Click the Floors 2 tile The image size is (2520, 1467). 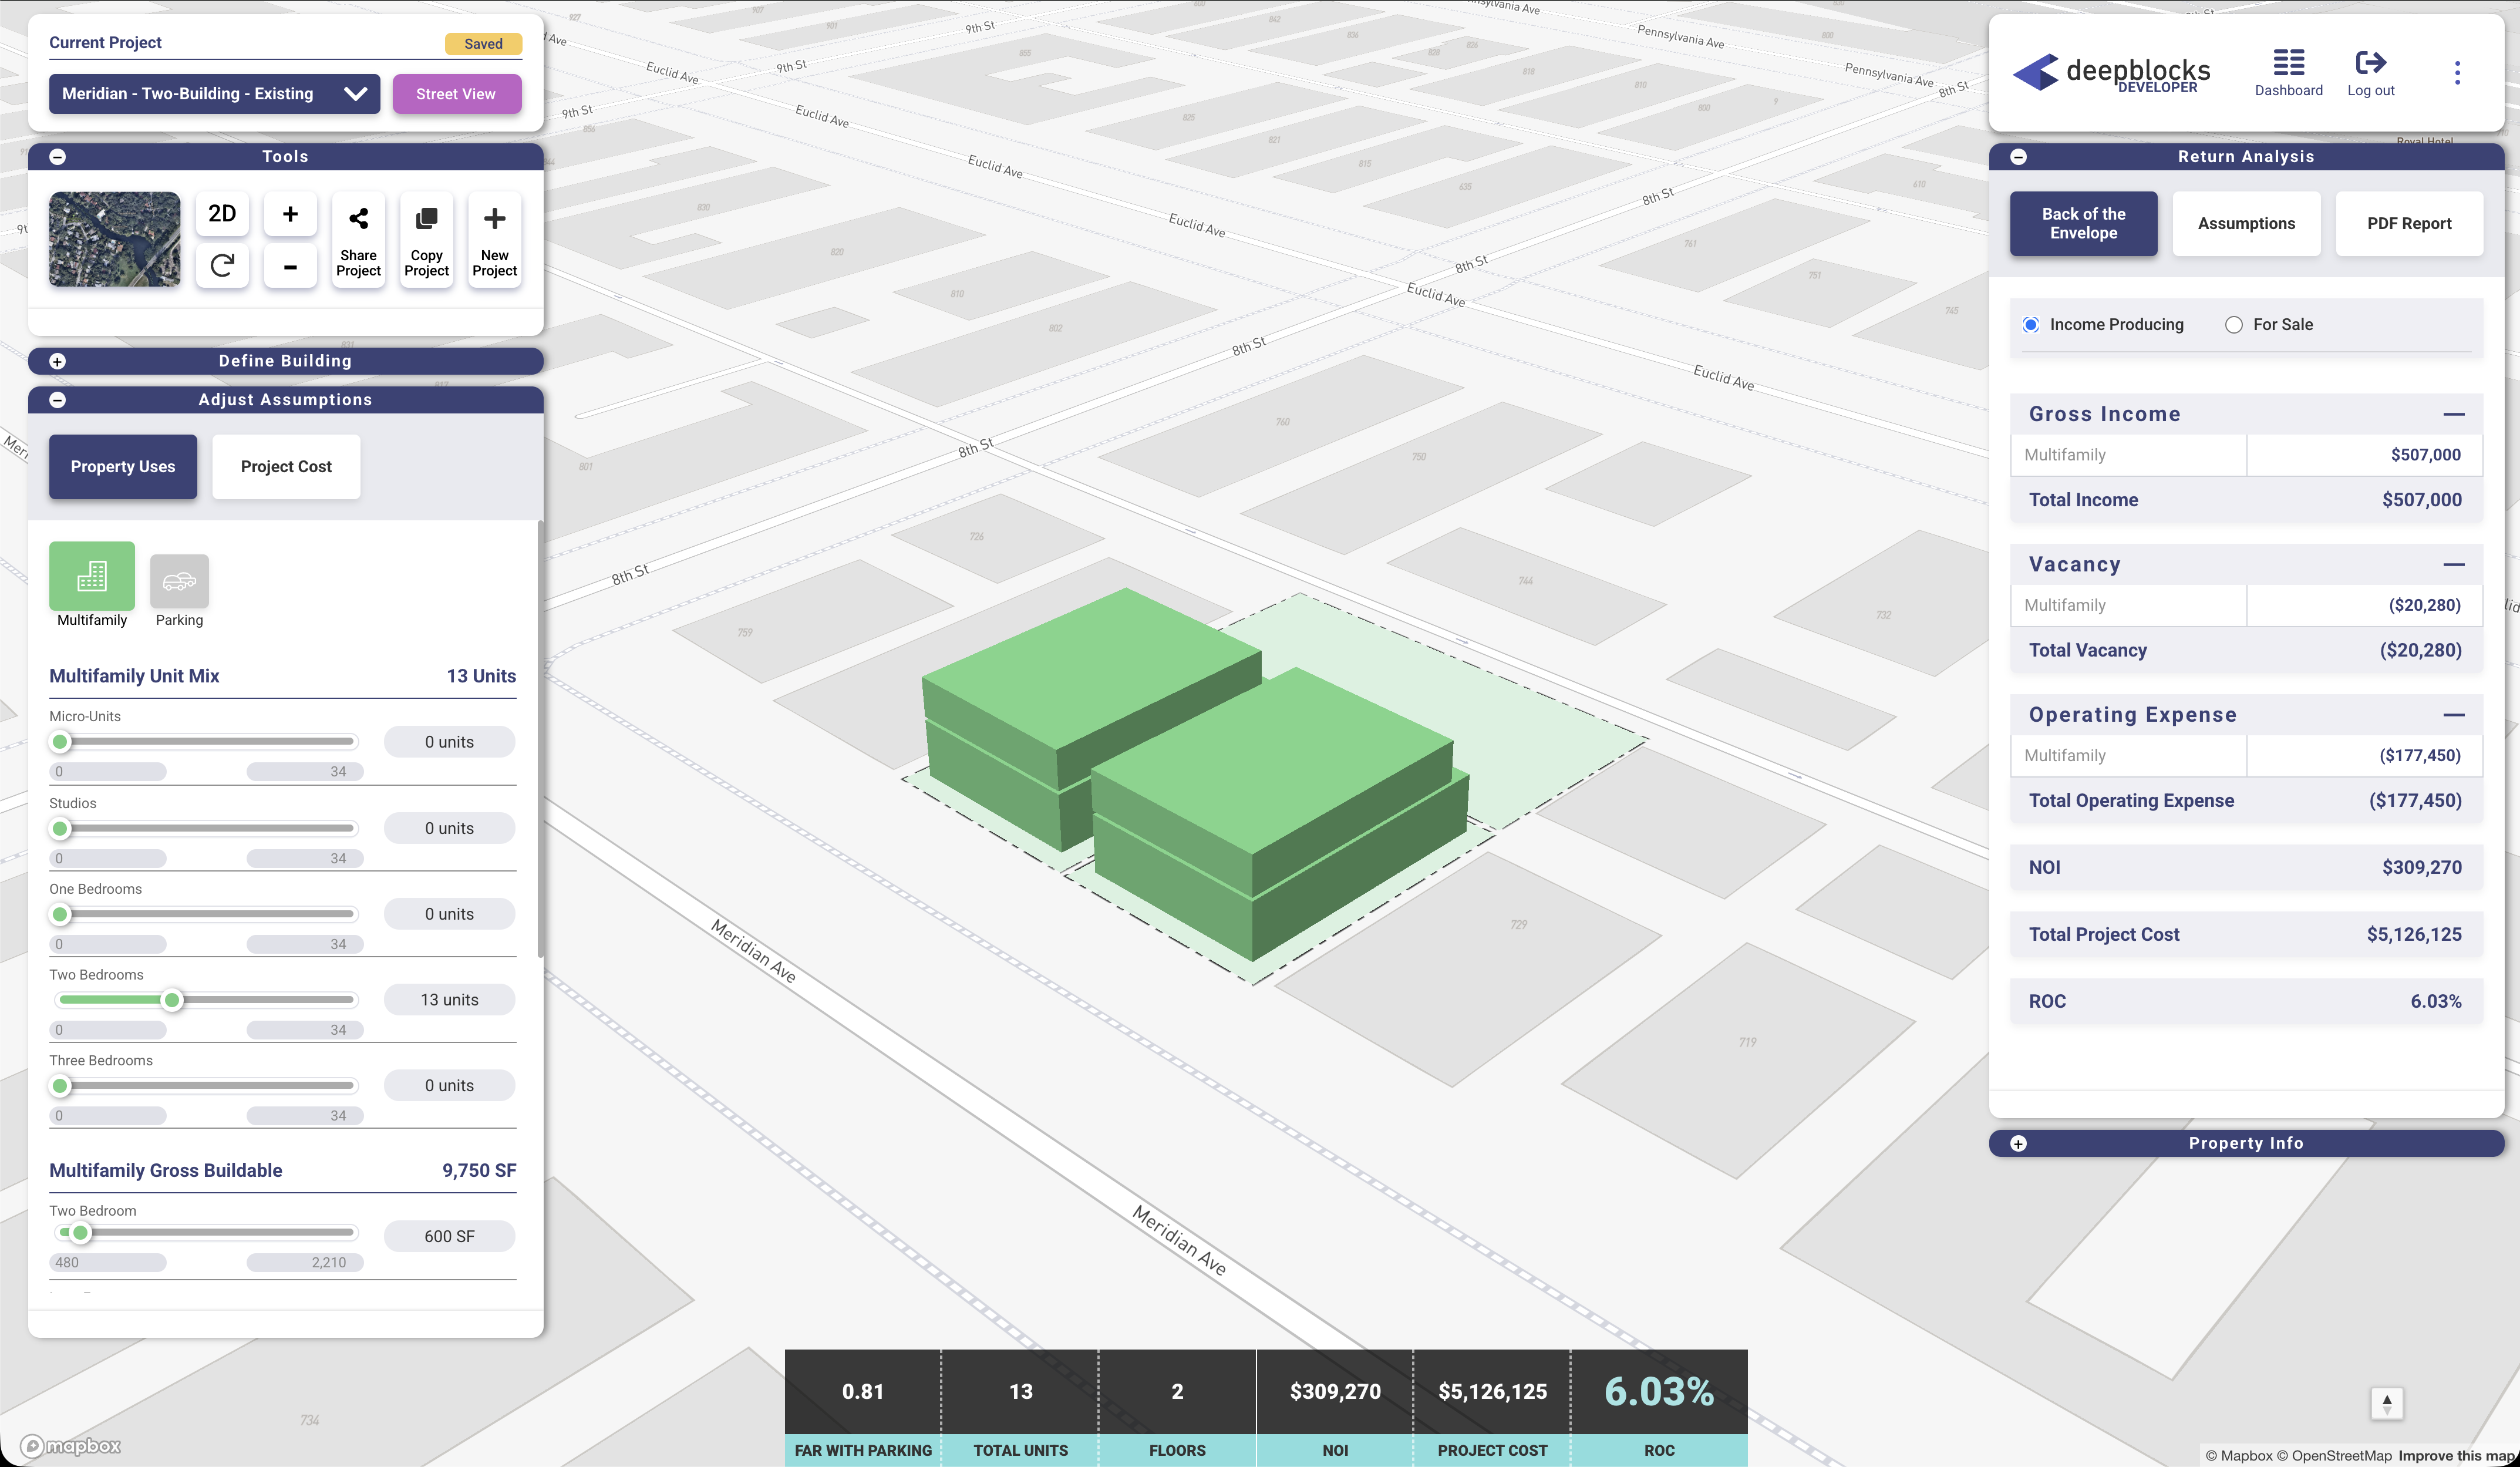click(x=1177, y=1408)
